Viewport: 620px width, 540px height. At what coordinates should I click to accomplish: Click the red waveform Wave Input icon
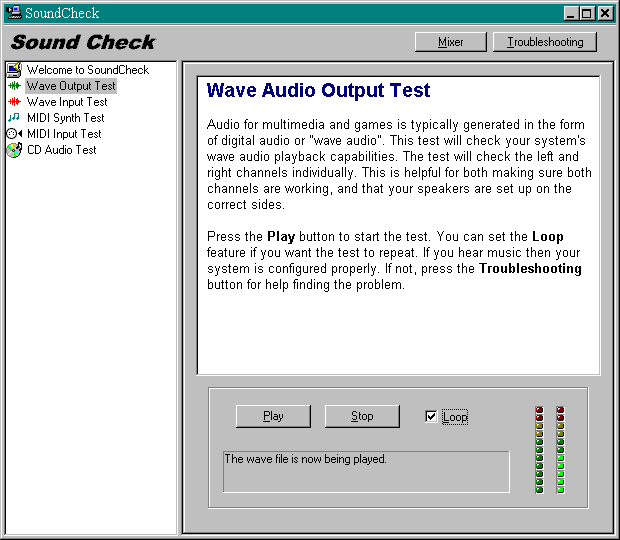tap(14, 102)
